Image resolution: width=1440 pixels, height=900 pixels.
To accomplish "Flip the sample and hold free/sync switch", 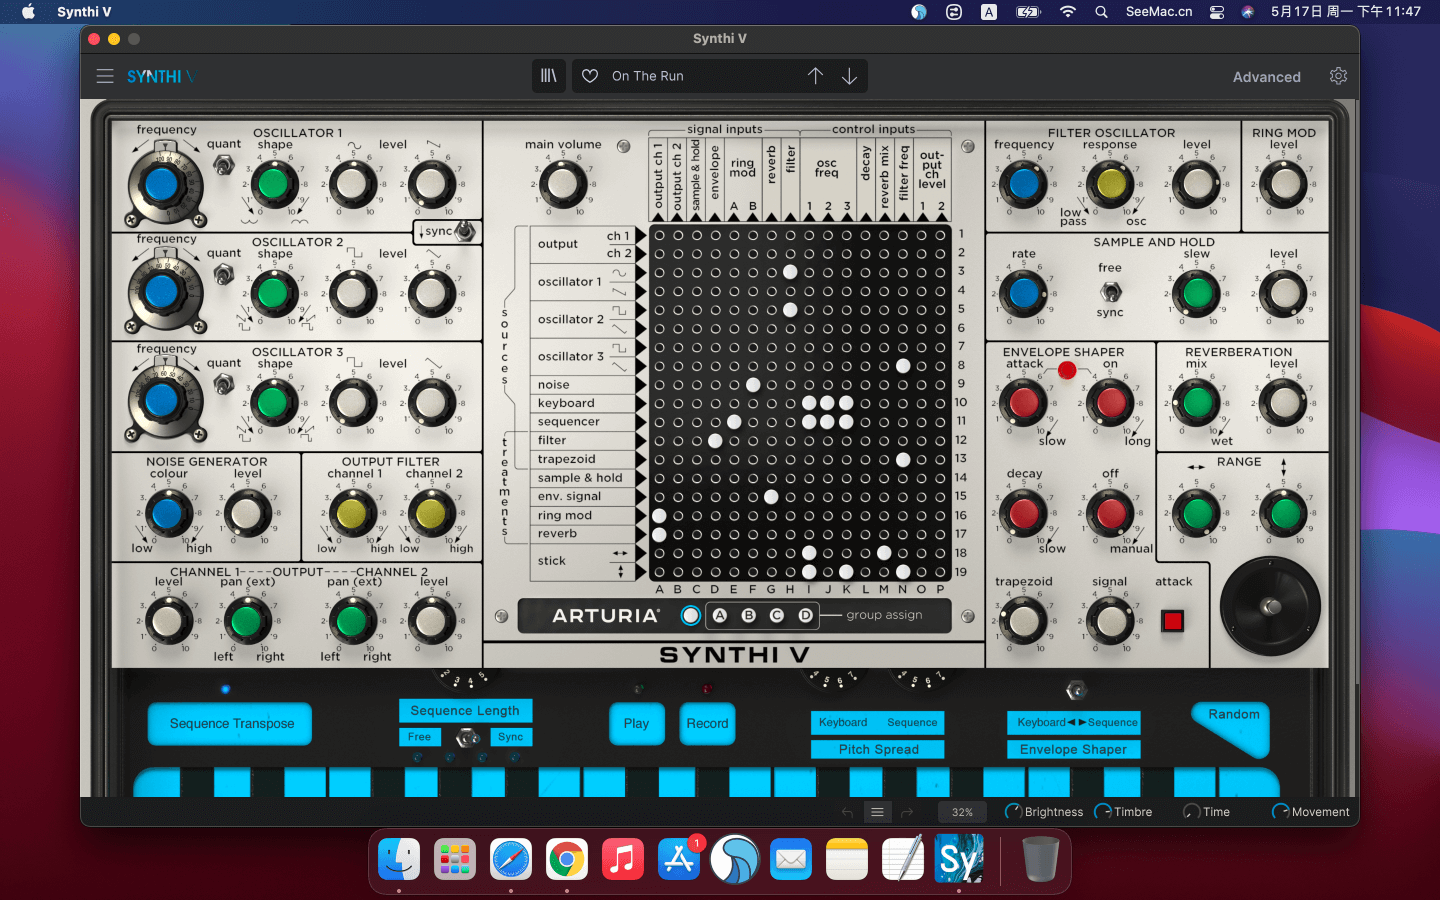I will (1110, 291).
